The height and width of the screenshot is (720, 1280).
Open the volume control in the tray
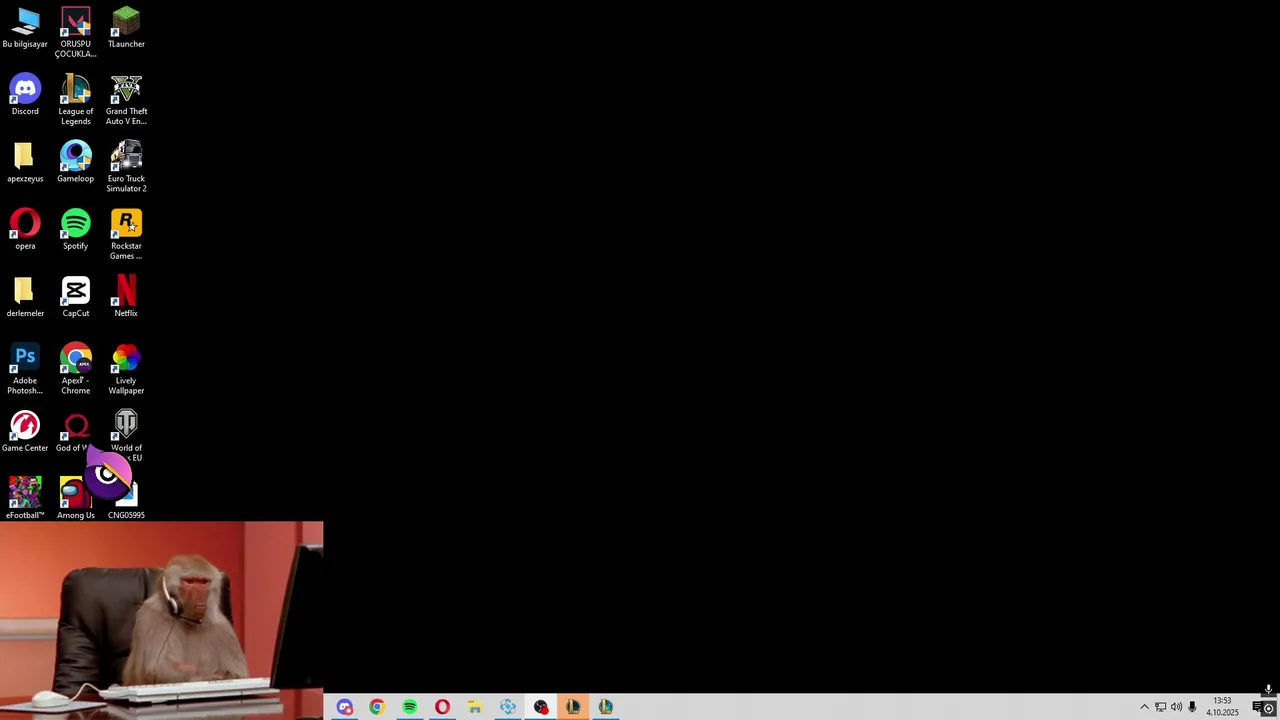1176,707
